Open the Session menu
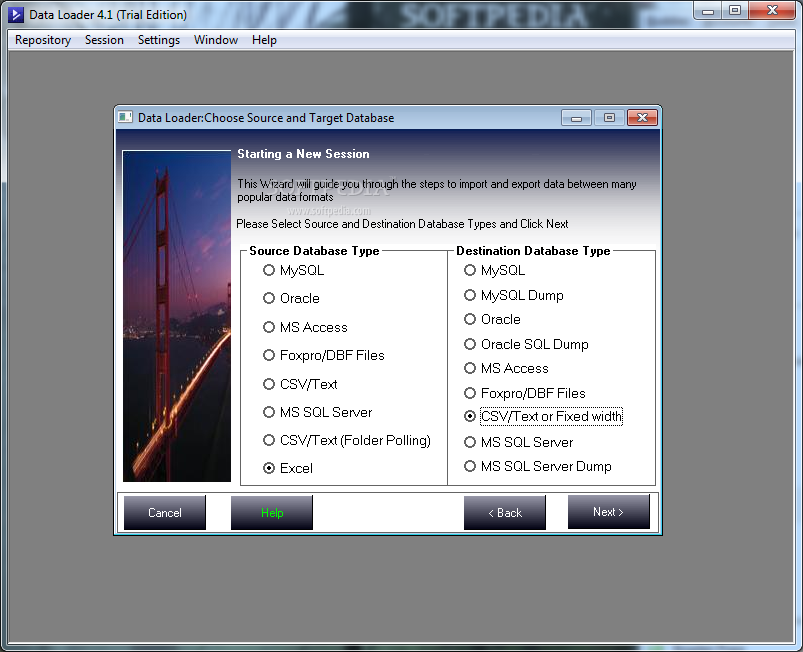Screen dimensions: 803x652 [x=104, y=40]
